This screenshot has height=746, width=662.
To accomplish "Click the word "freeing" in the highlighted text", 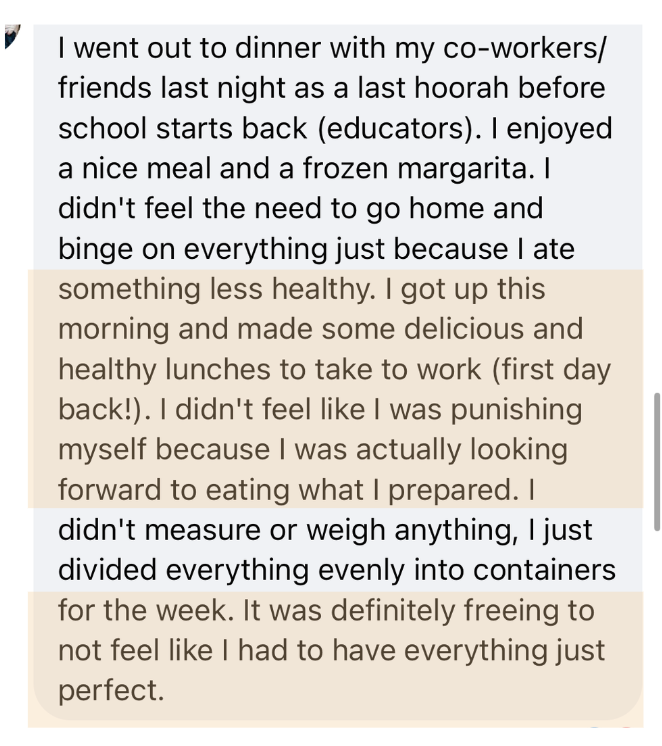I will pos(509,611).
